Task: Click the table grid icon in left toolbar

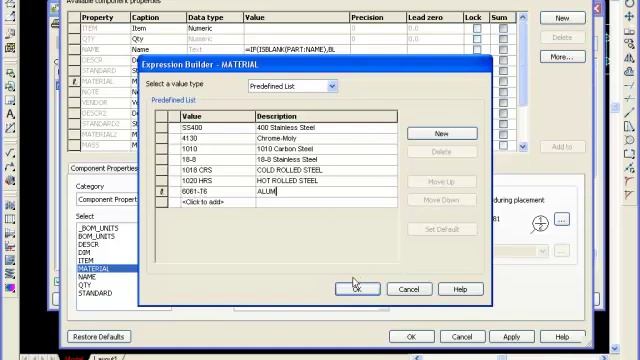Action: 10,219
